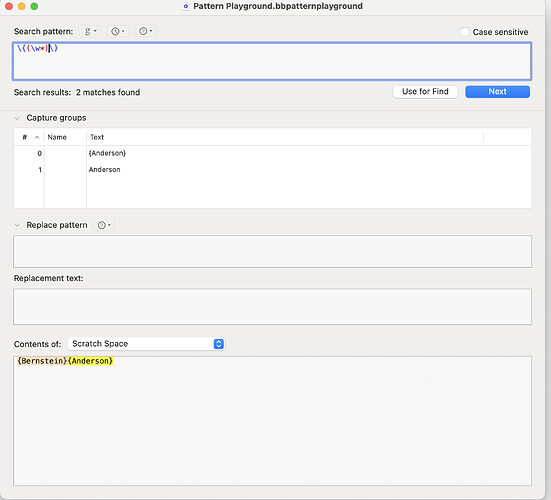Open the saved Grep patterns 'g' popup

(x=90, y=31)
